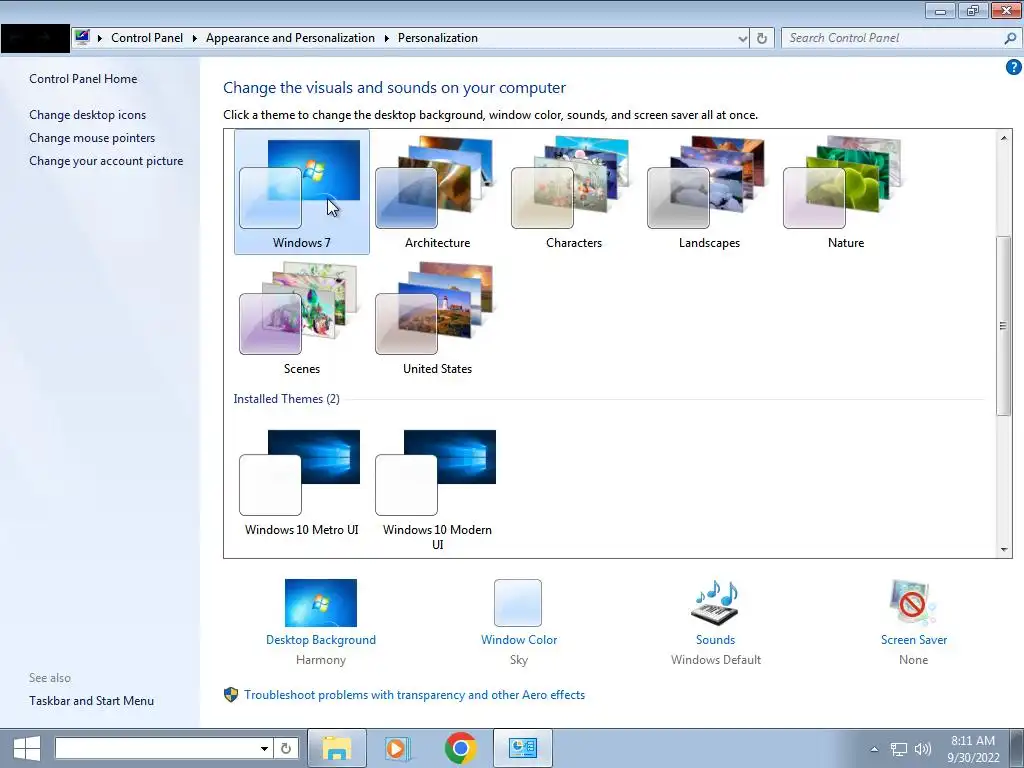Expand arrow after Control Panel breadcrumb

tap(195, 39)
